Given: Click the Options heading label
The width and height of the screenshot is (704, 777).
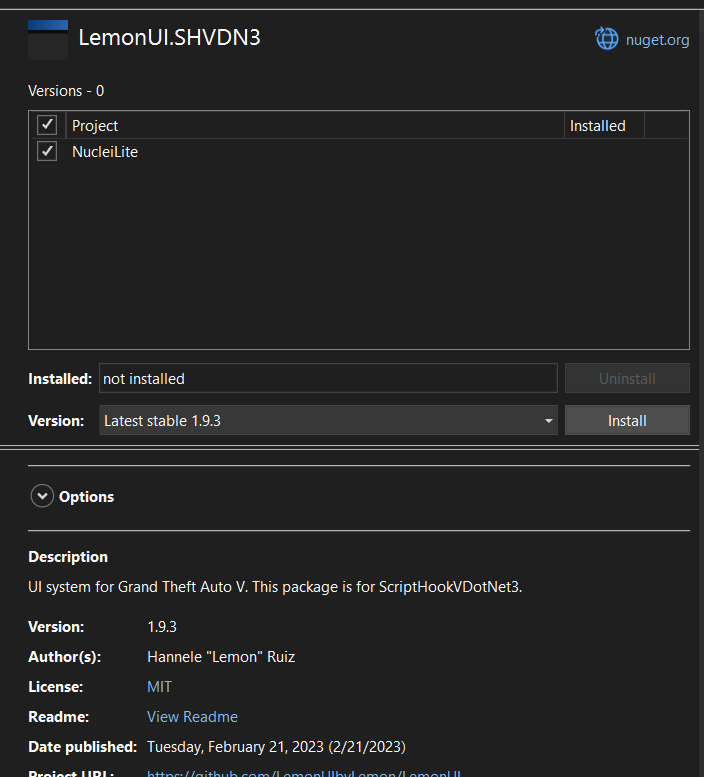Looking at the screenshot, I should 86,497.
